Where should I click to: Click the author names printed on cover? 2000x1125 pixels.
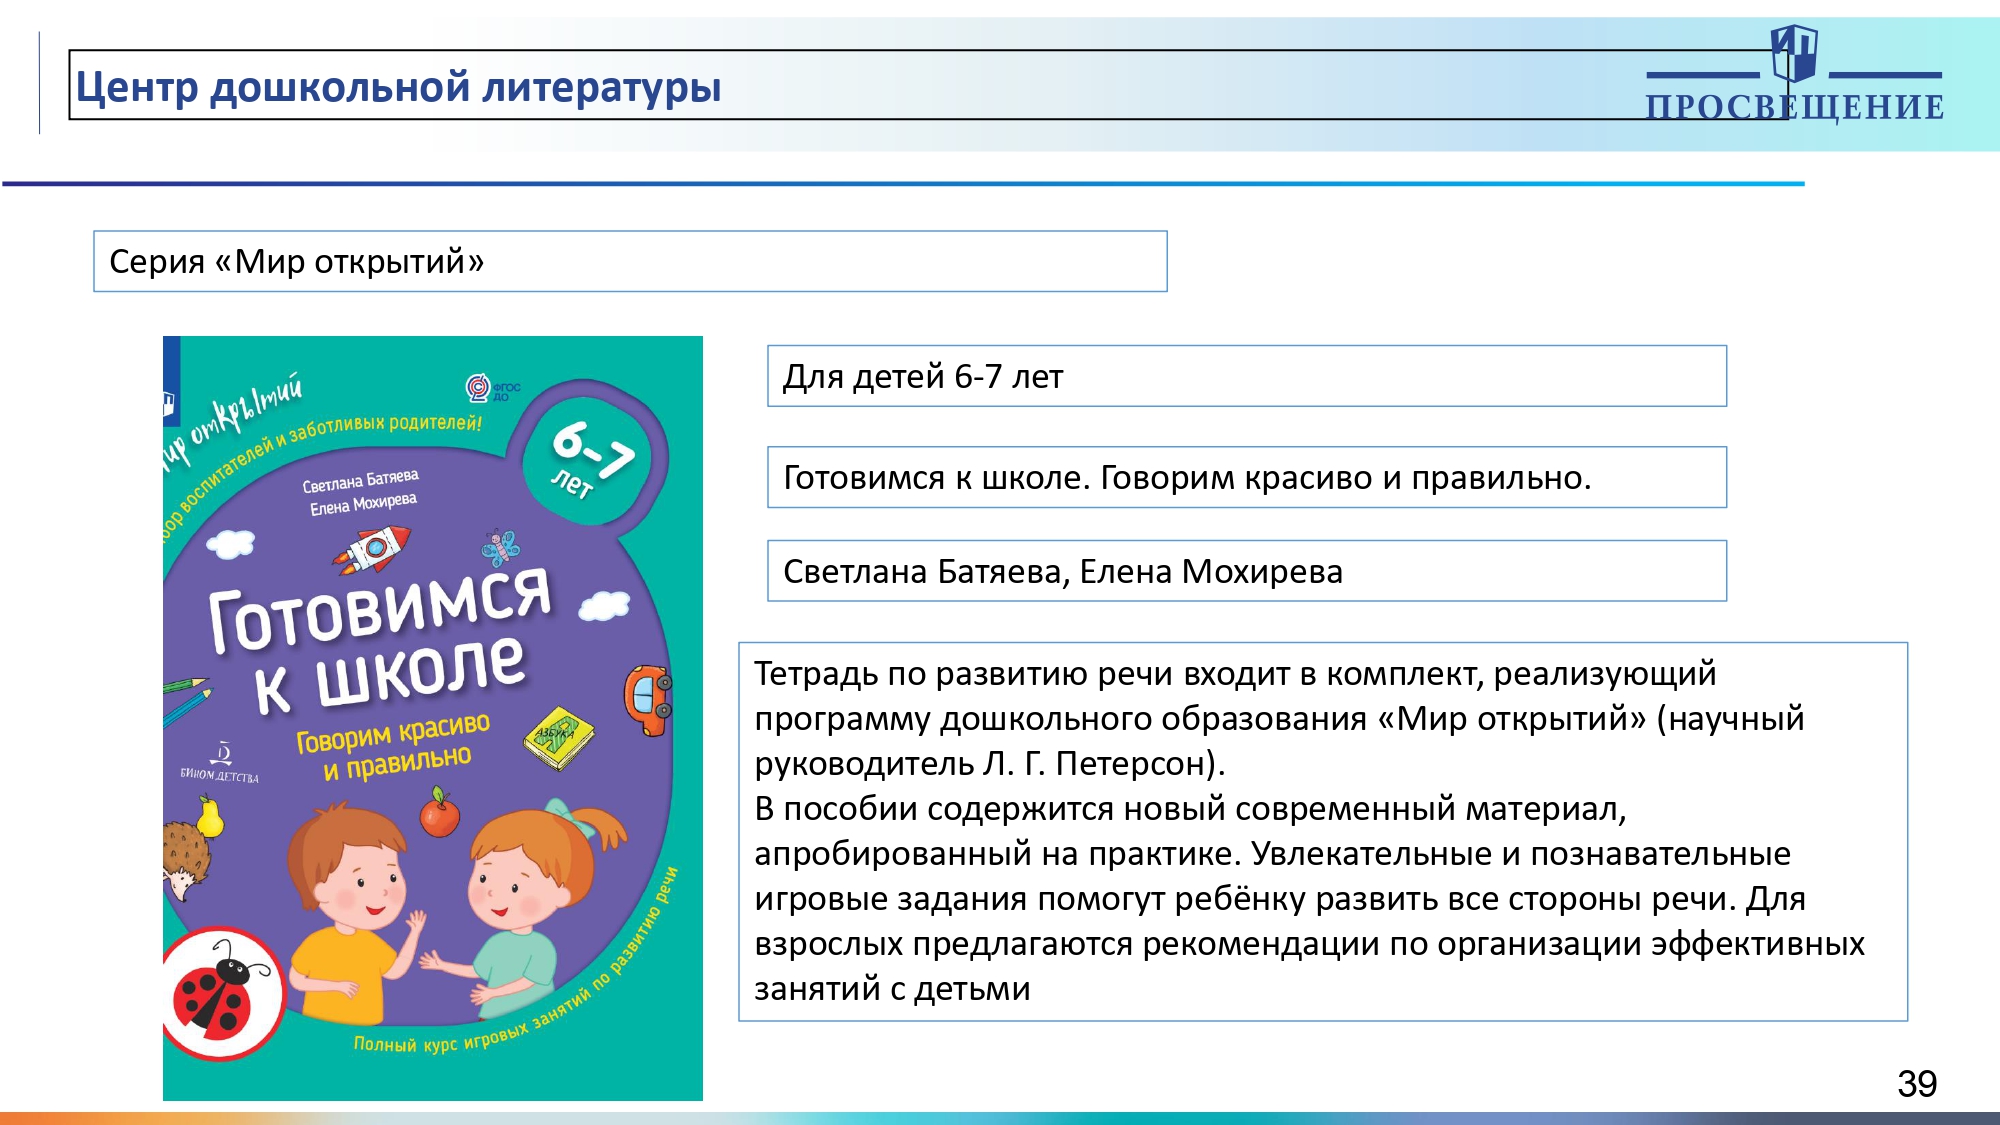(x=361, y=492)
